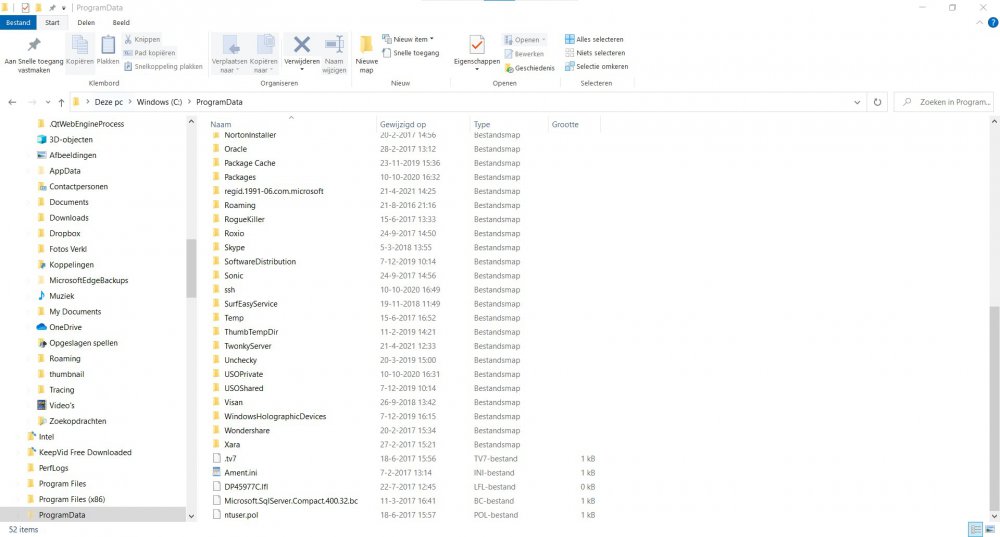1000x537 pixels.
Task: Open the Bestand menu tab
Action: (18, 21)
